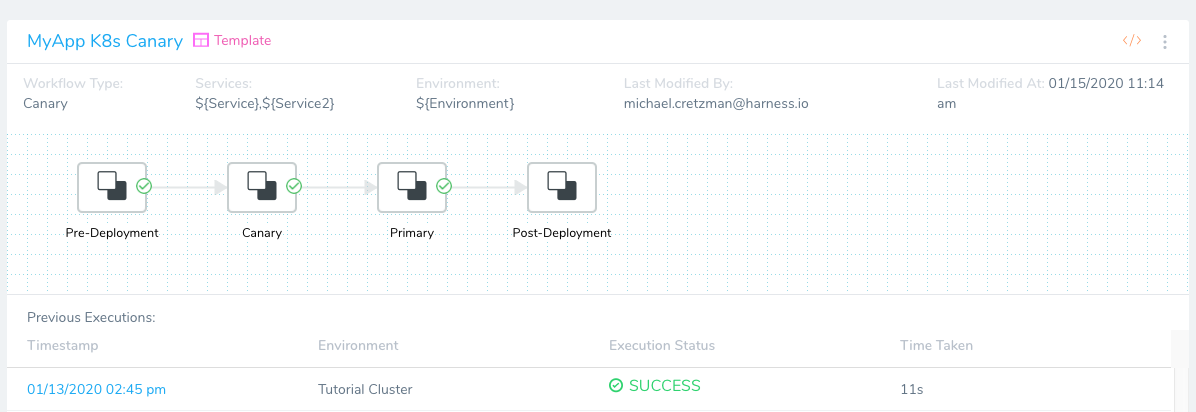This screenshot has height=412, width=1196.
Task: Open the Post-Deployment phase node
Action: point(561,187)
